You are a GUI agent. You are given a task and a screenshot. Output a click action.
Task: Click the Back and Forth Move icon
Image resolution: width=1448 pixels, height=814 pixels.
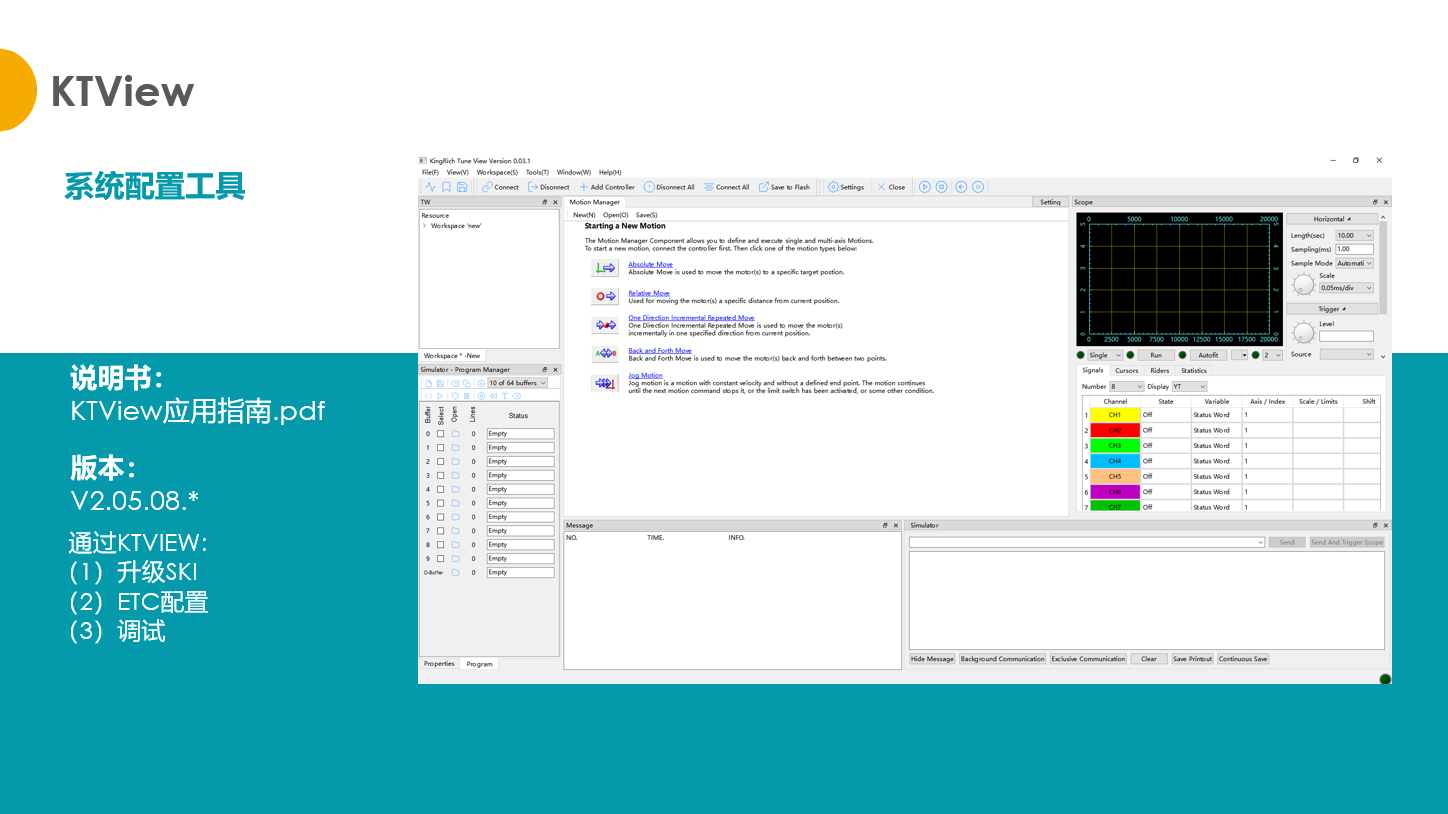coord(605,353)
